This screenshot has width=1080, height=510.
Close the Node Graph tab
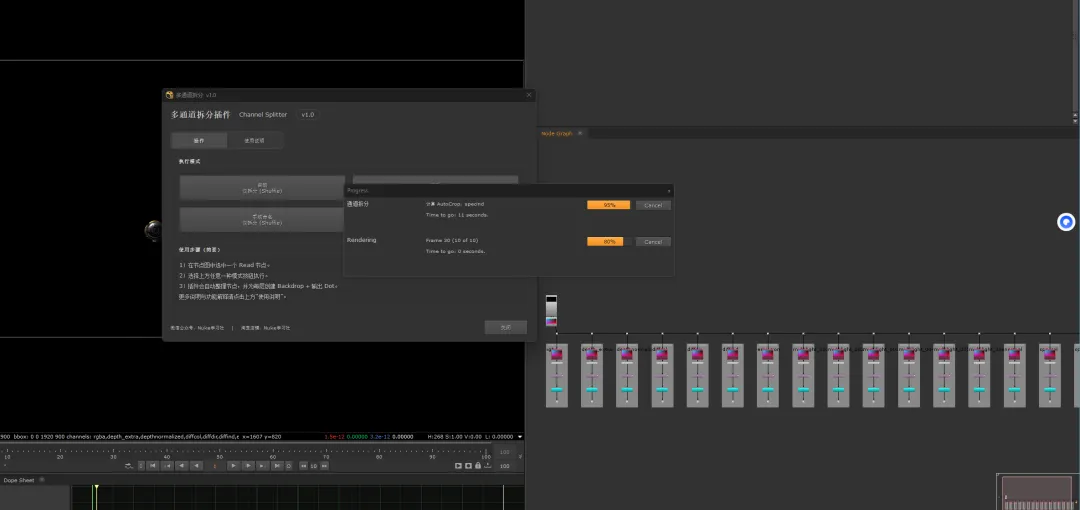pos(580,133)
